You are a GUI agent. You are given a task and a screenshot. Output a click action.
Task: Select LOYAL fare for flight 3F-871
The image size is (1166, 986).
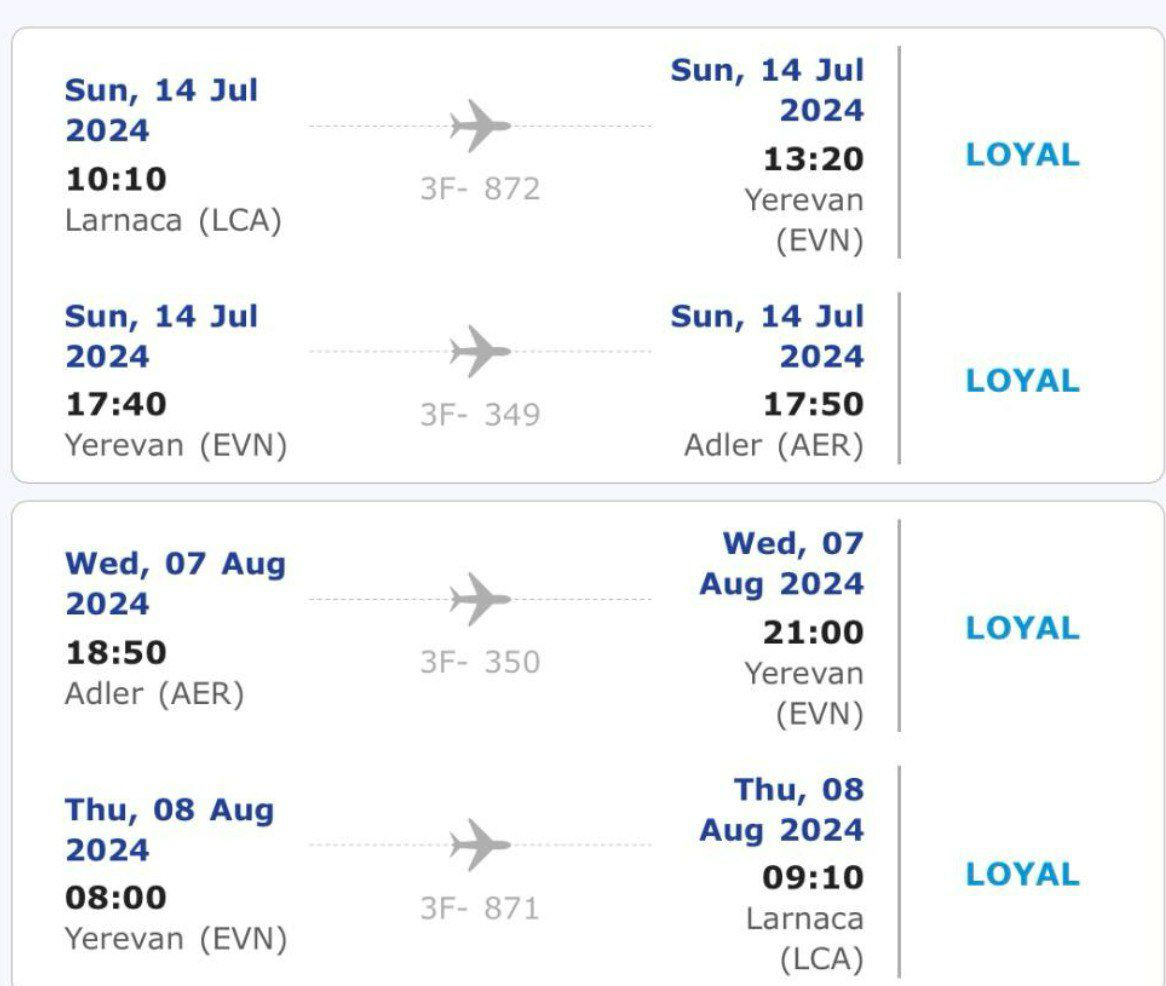[1022, 874]
